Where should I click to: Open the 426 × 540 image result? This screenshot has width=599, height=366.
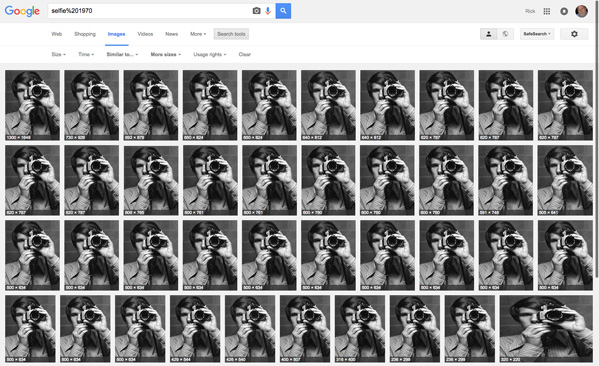pyautogui.click(x=250, y=329)
